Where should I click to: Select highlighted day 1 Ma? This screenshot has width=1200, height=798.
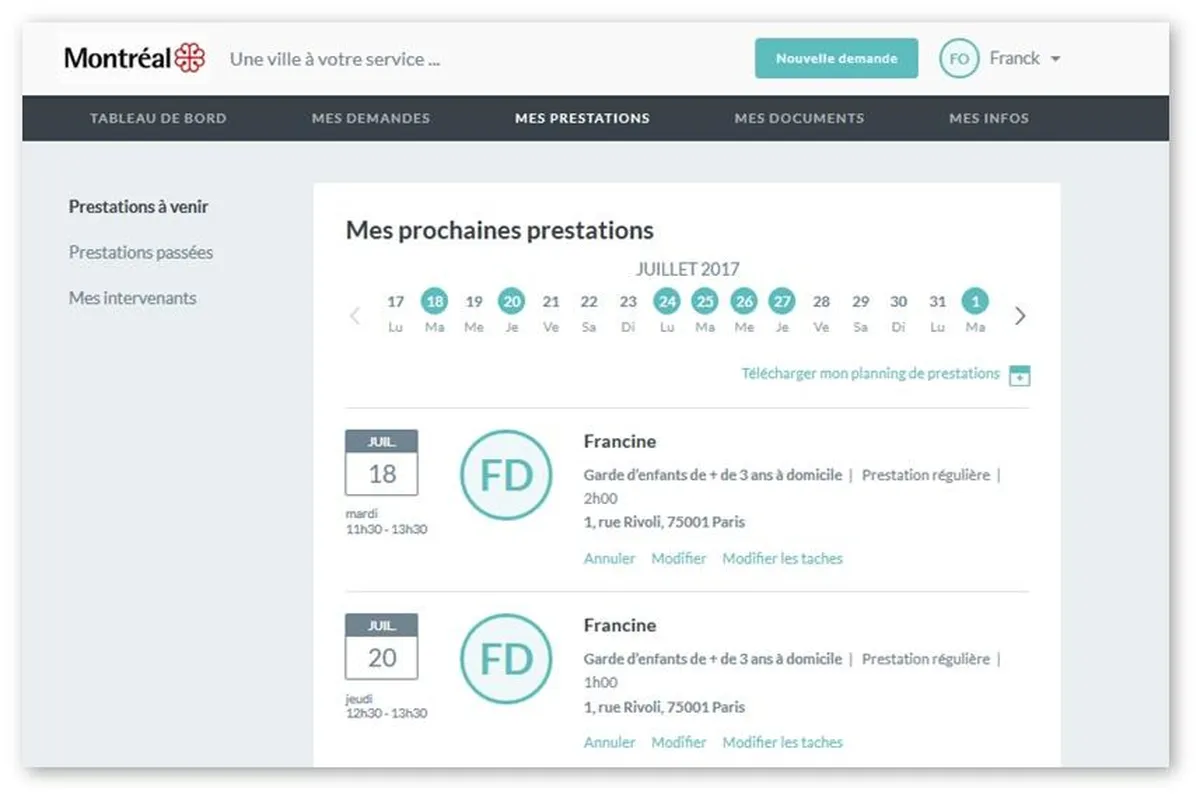coord(975,312)
